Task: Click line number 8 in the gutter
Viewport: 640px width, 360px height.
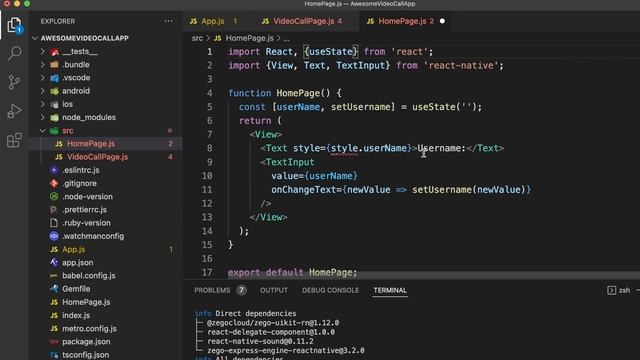Action: (x=209, y=148)
